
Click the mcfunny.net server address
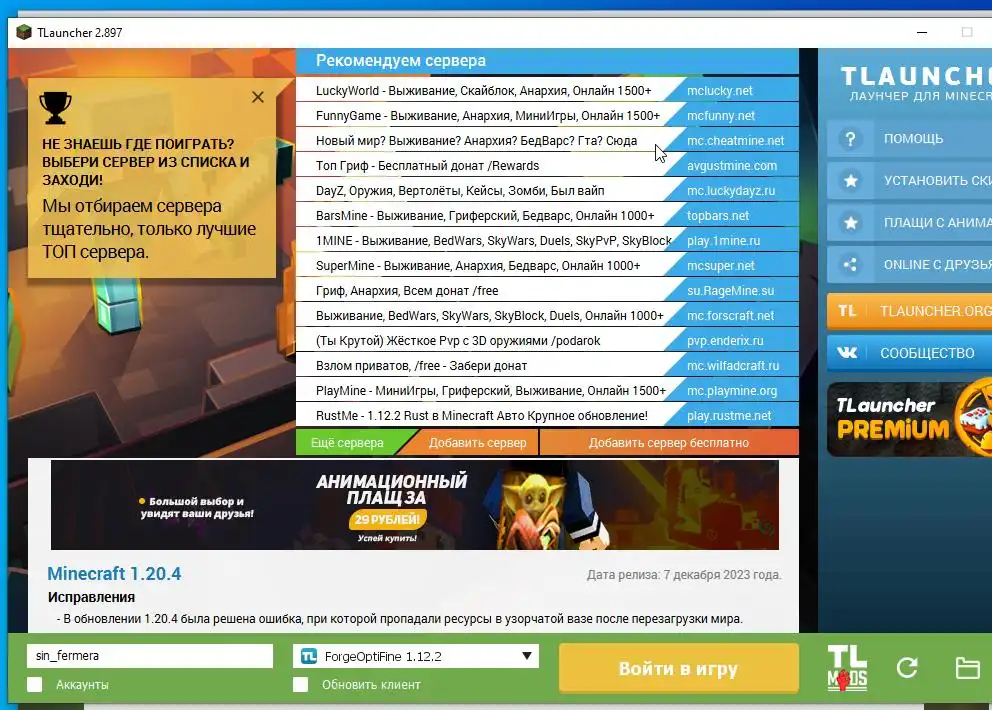click(721, 116)
